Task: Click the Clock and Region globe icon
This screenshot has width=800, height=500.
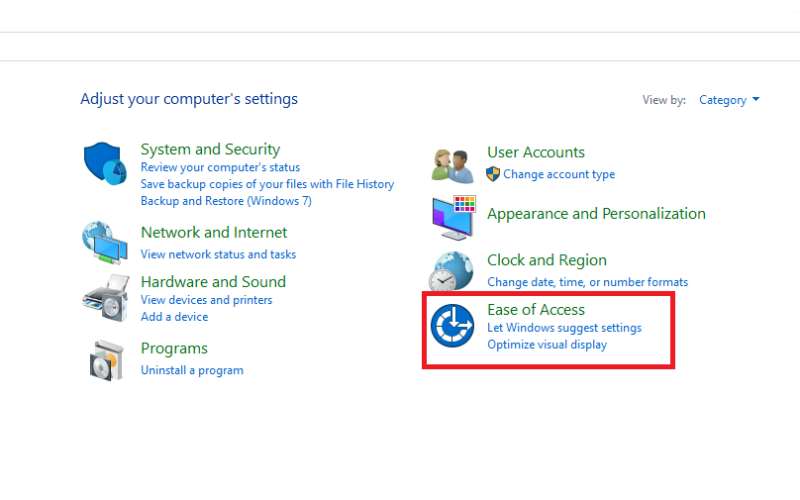Action: pyautogui.click(x=451, y=271)
